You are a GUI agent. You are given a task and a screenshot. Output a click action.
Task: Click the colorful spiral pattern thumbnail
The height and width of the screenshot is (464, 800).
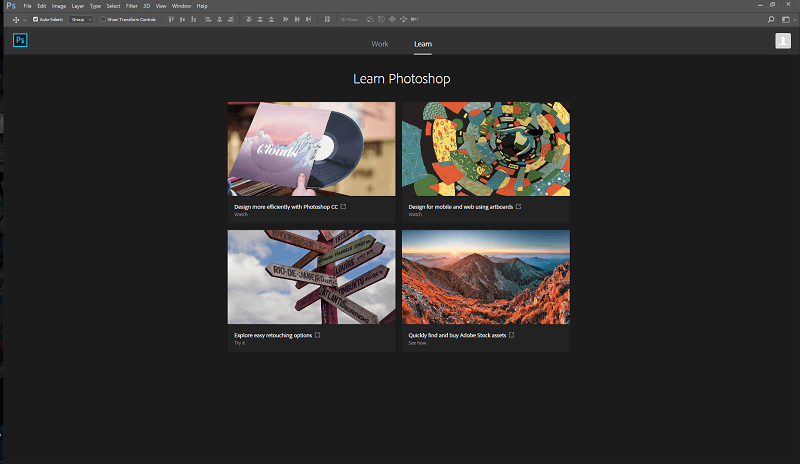click(486, 149)
